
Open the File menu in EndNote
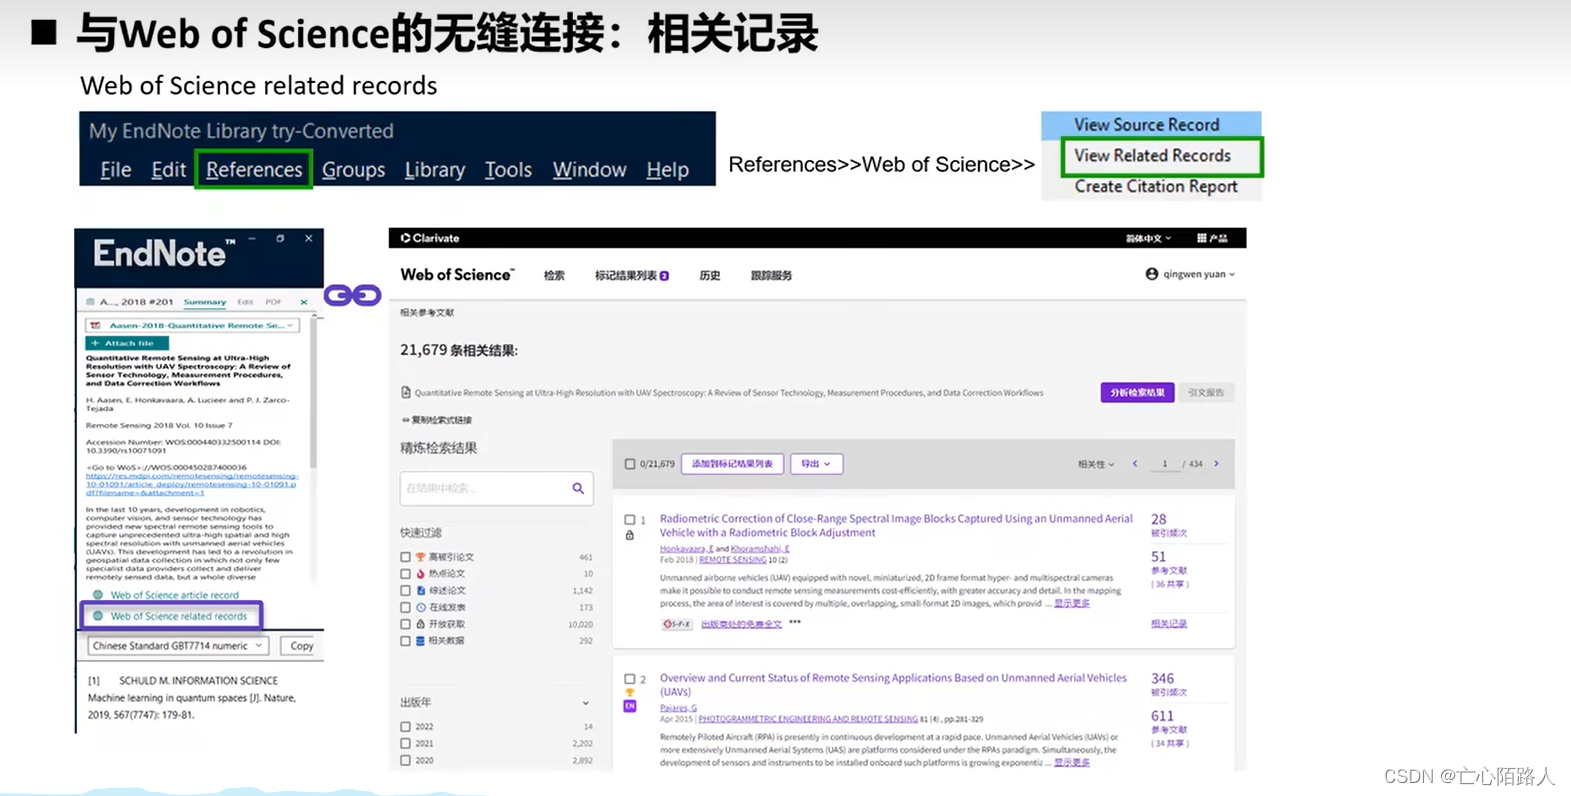tap(116, 170)
